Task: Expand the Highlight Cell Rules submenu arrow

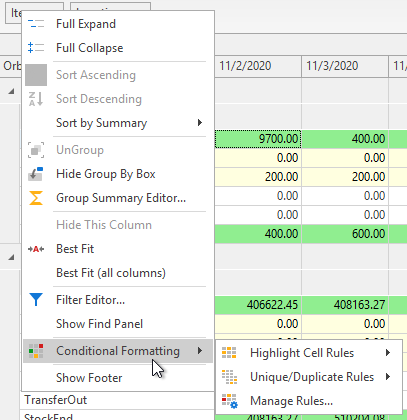Action: tap(388, 353)
